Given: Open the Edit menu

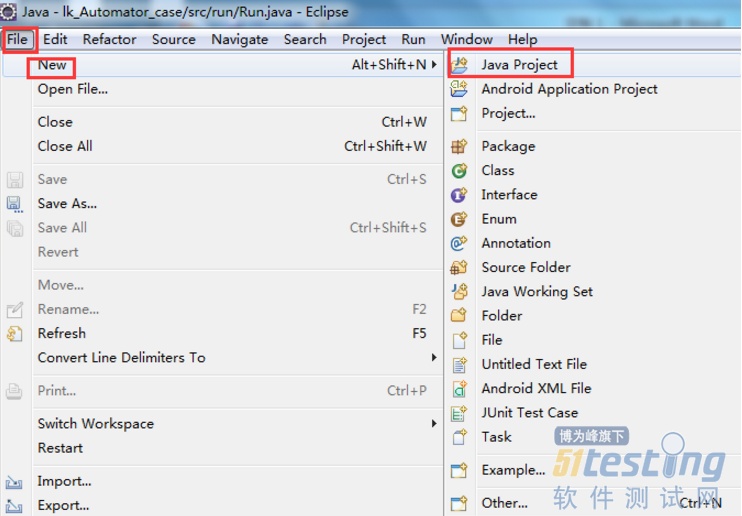Looking at the screenshot, I should click(x=55, y=39).
